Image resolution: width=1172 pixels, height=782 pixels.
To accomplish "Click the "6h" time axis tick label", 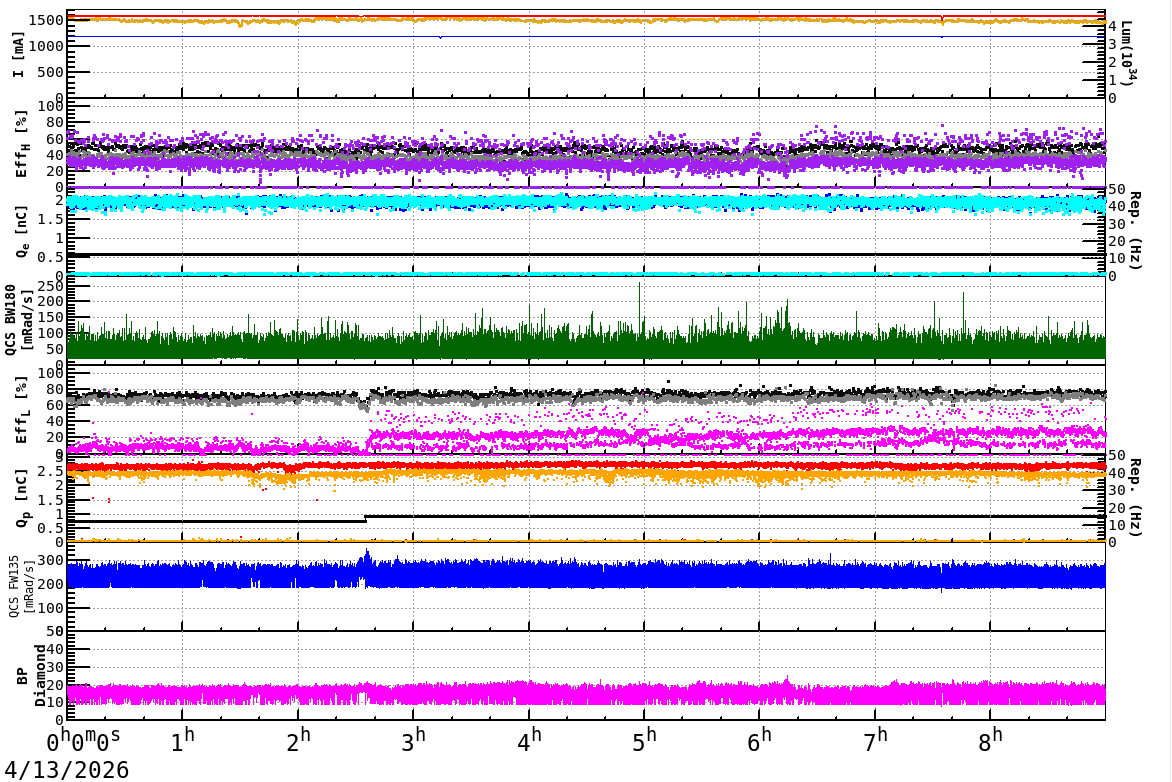I will click(759, 740).
